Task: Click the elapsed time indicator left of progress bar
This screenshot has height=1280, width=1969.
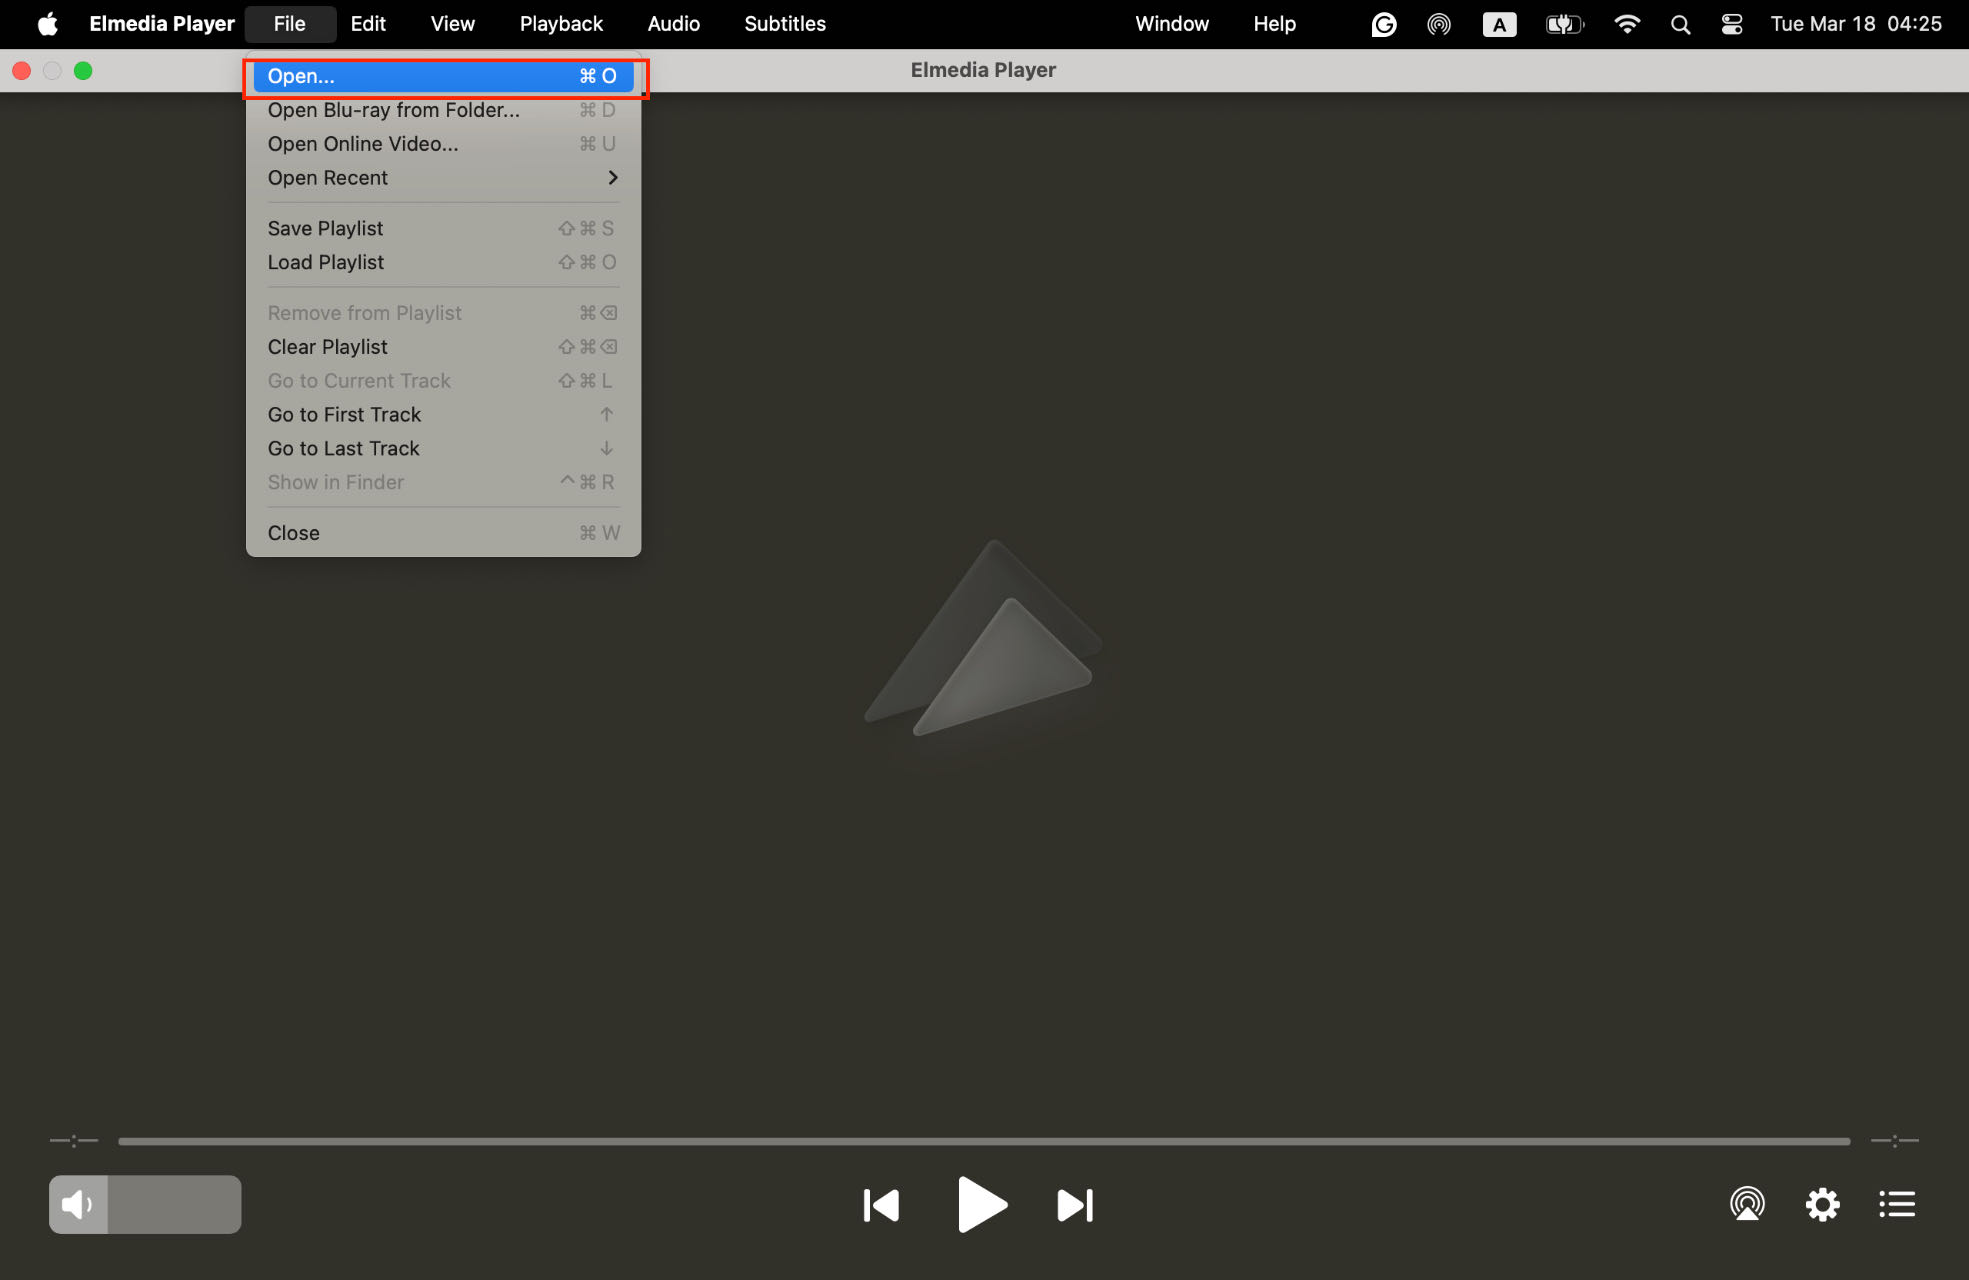Action: [74, 1140]
